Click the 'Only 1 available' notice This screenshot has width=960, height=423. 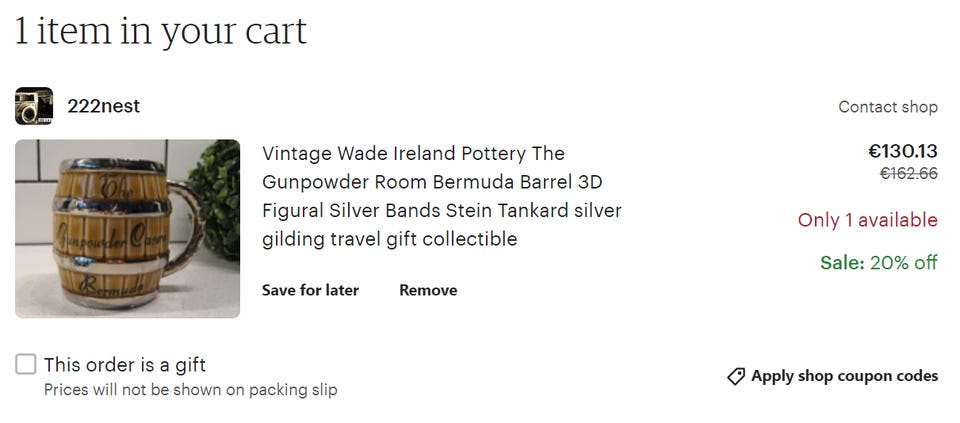pyautogui.click(x=867, y=220)
